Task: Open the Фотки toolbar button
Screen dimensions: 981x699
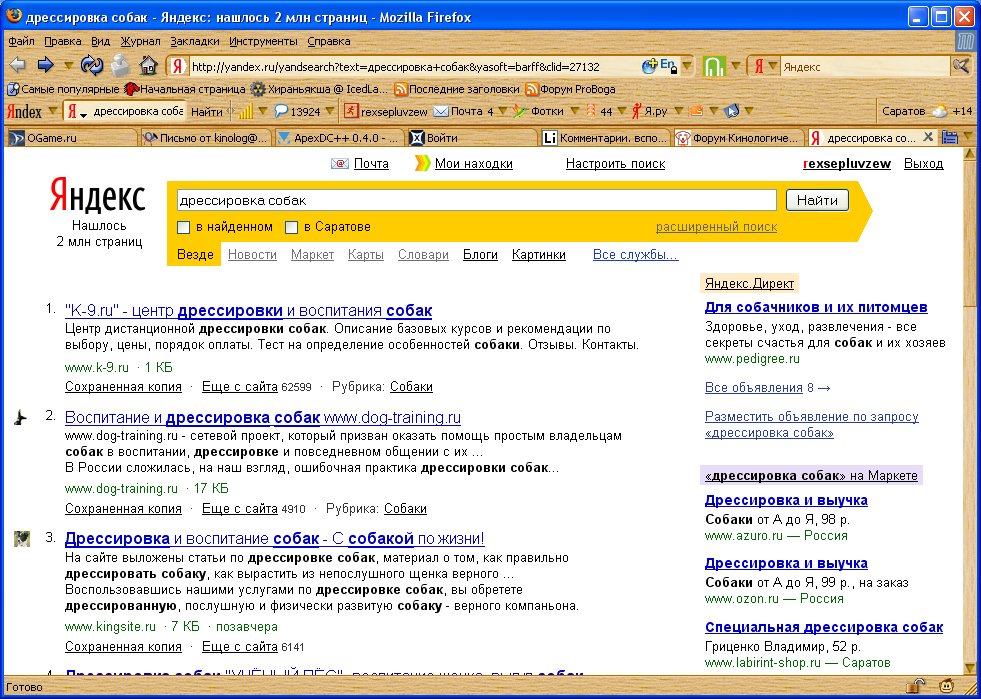Action: [x=537, y=111]
